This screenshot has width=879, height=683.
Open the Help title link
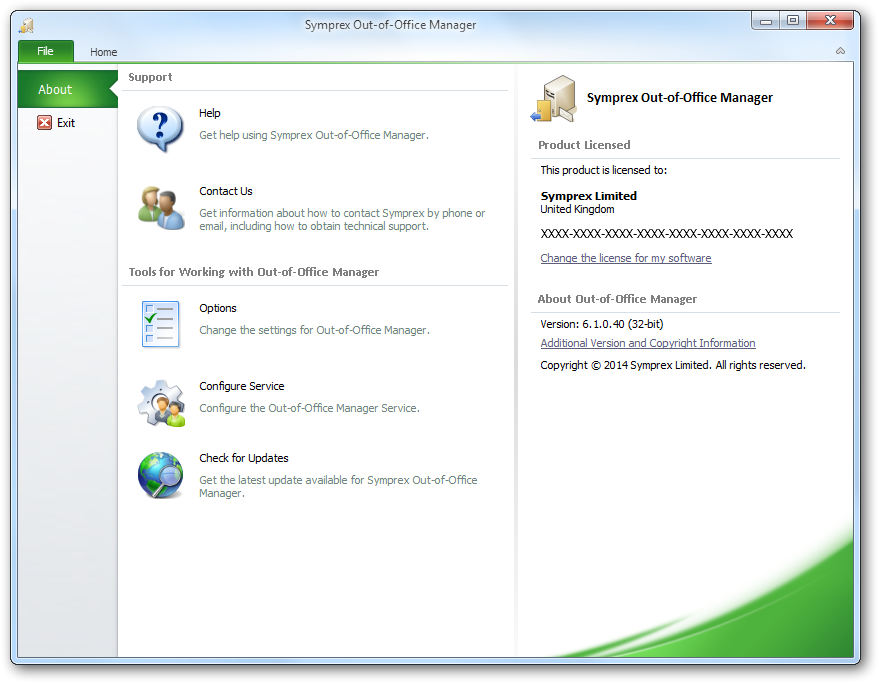[x=210, y=113]
